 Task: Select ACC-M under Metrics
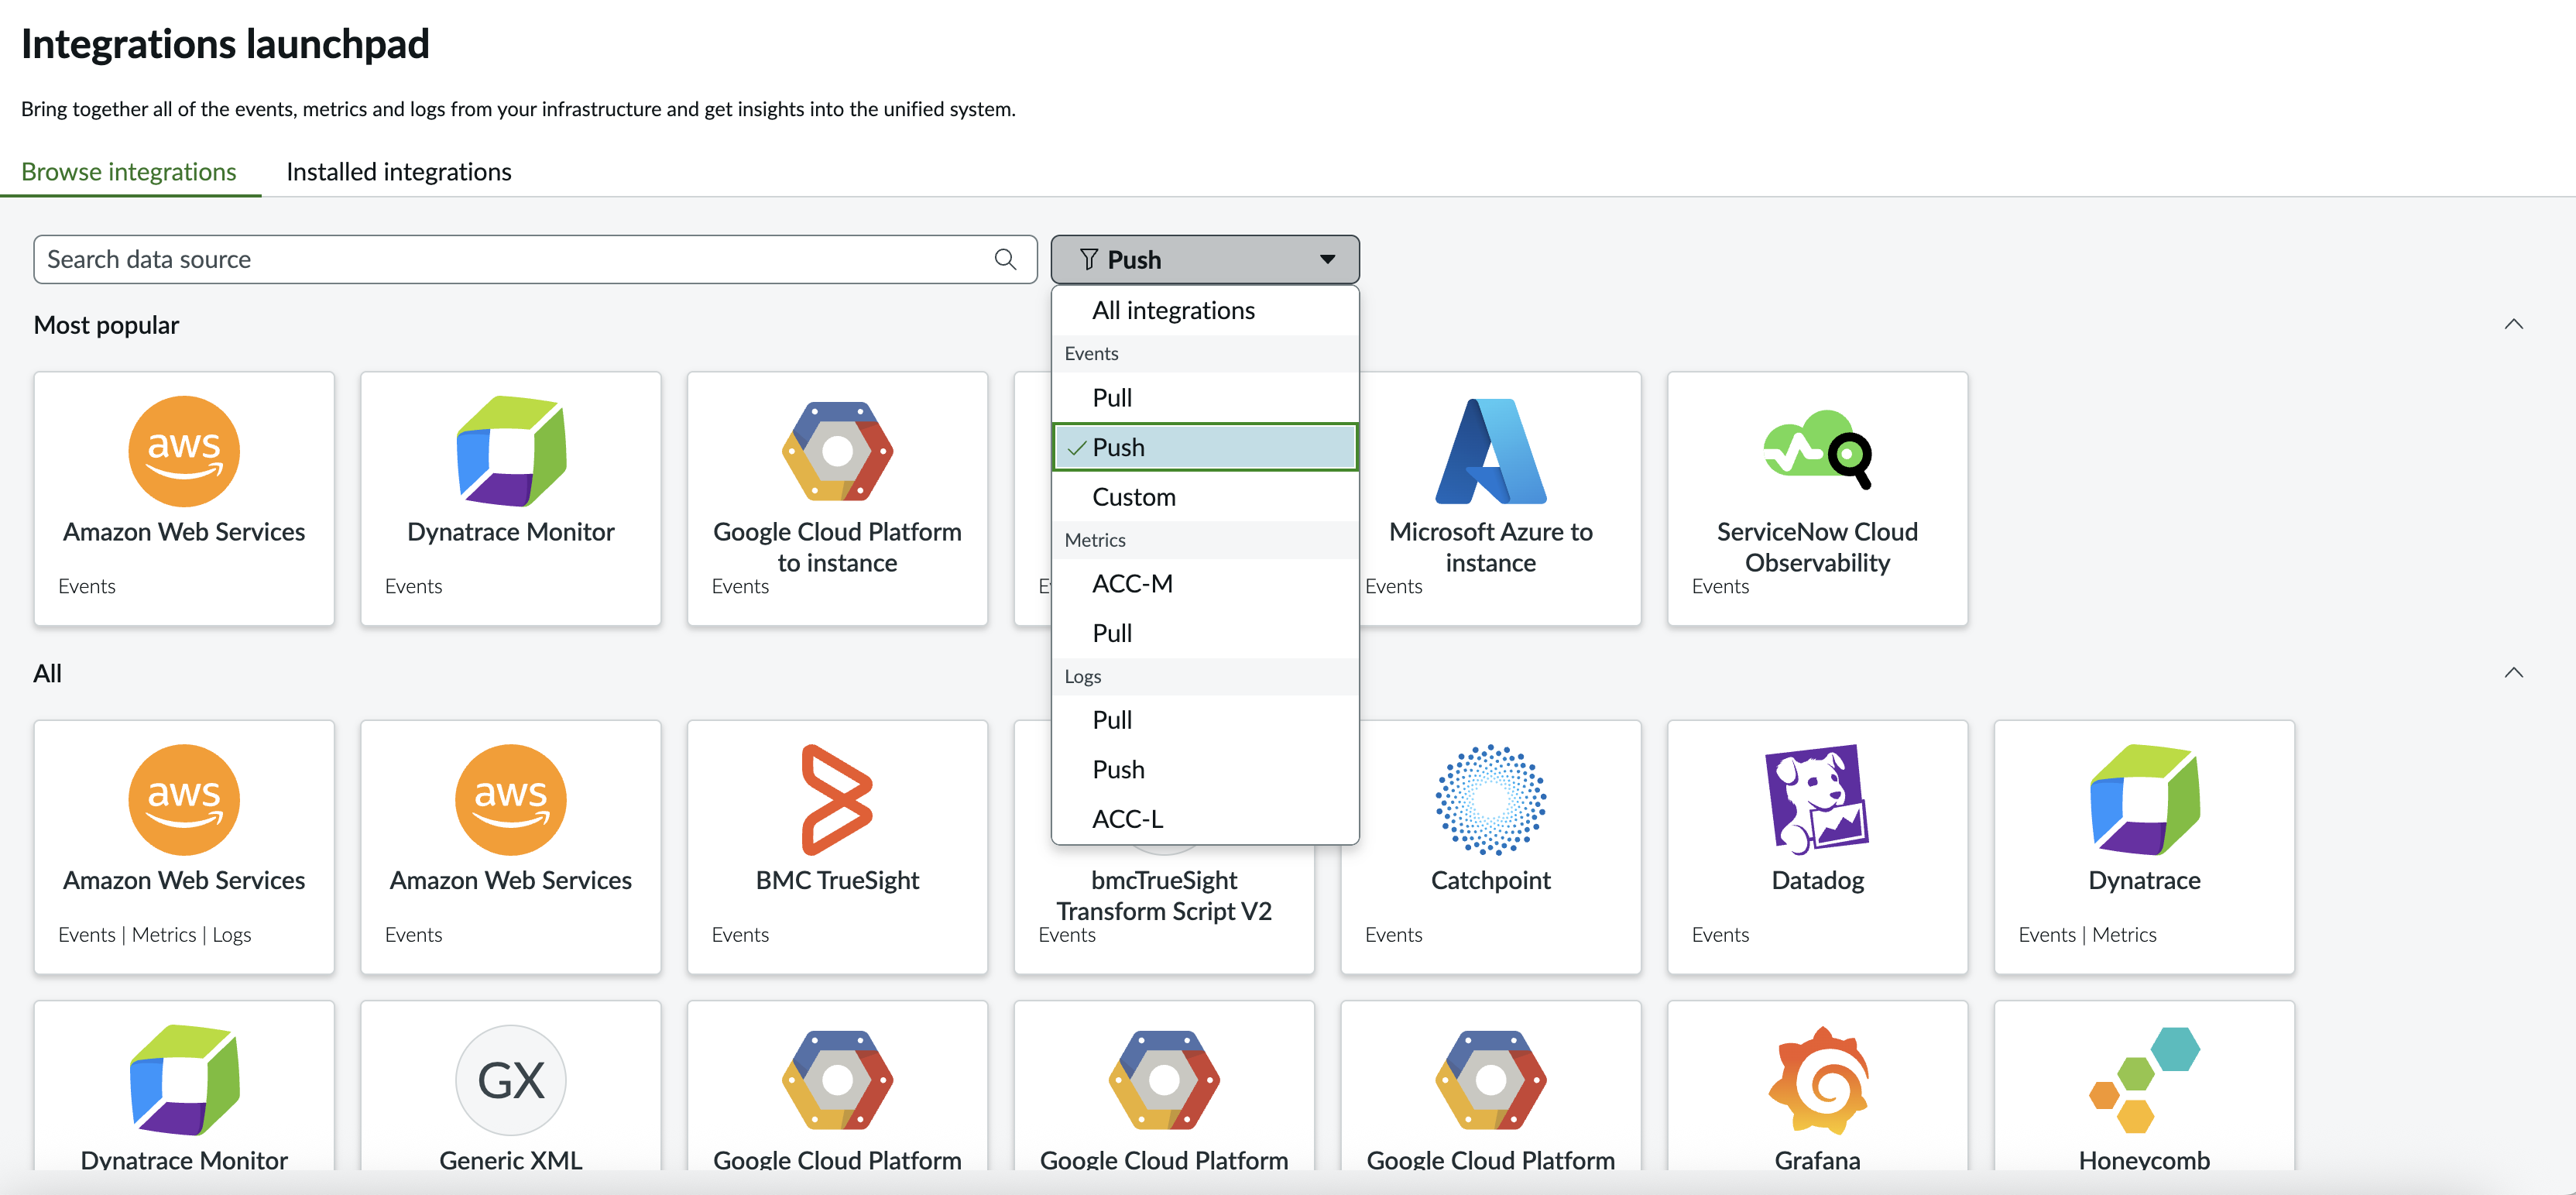click(1205, 584)
